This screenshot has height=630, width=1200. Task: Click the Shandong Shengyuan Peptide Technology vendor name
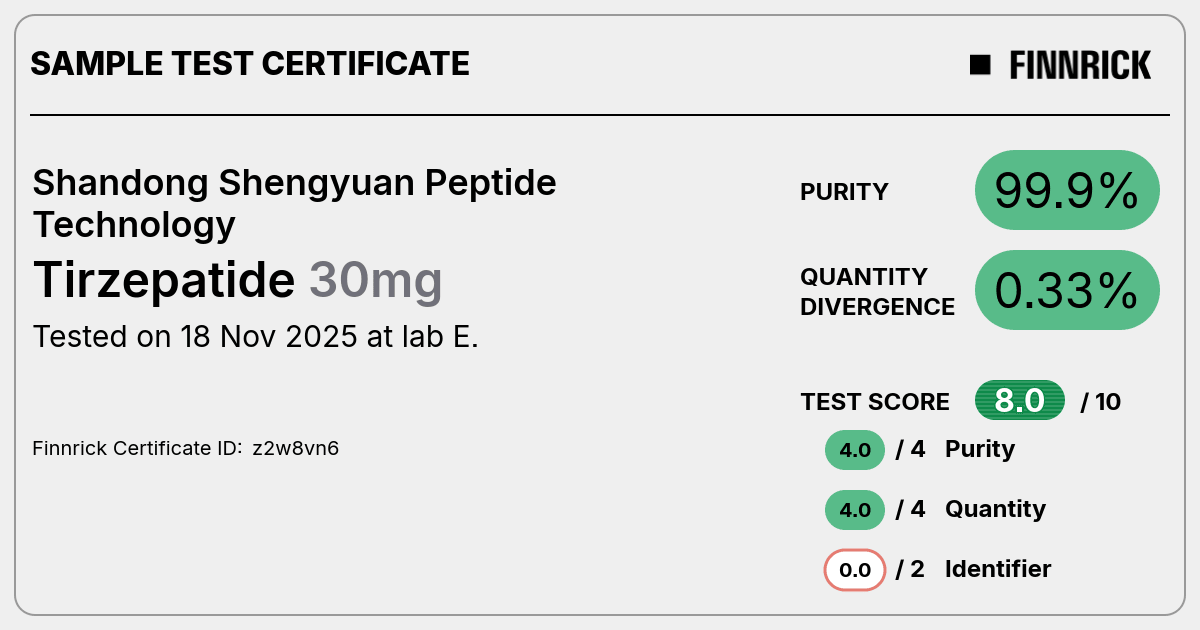click(x=294, y=203)
